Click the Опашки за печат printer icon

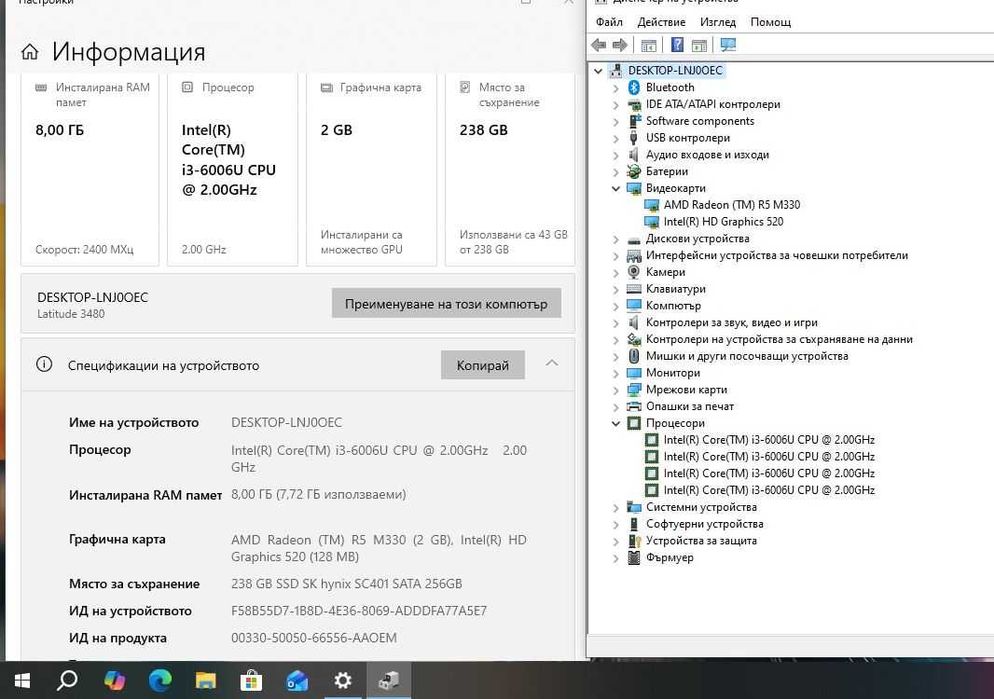tap(634, 406)
